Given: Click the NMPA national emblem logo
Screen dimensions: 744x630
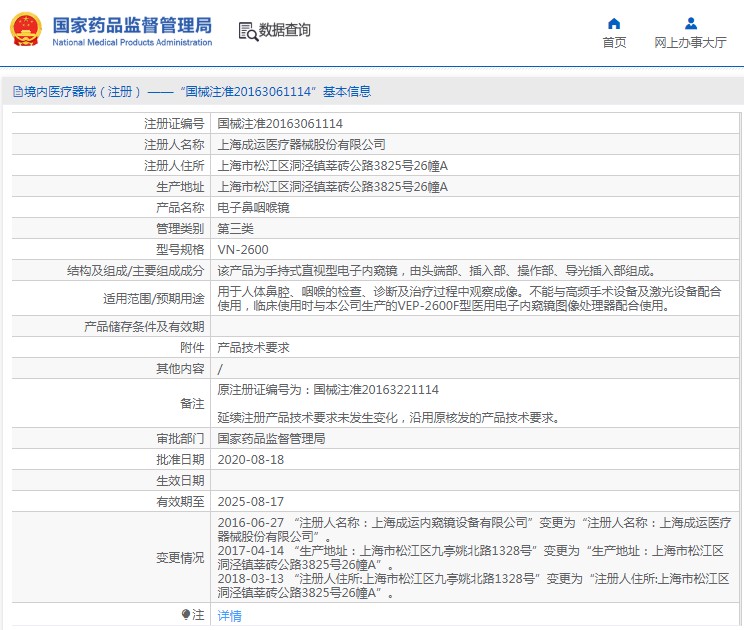Looking at the screenshot, I should tap(26, 29).
